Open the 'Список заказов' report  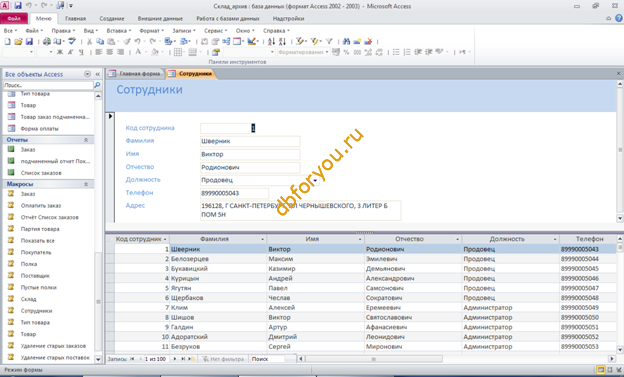pyautogui.click(x=41, y=173)
